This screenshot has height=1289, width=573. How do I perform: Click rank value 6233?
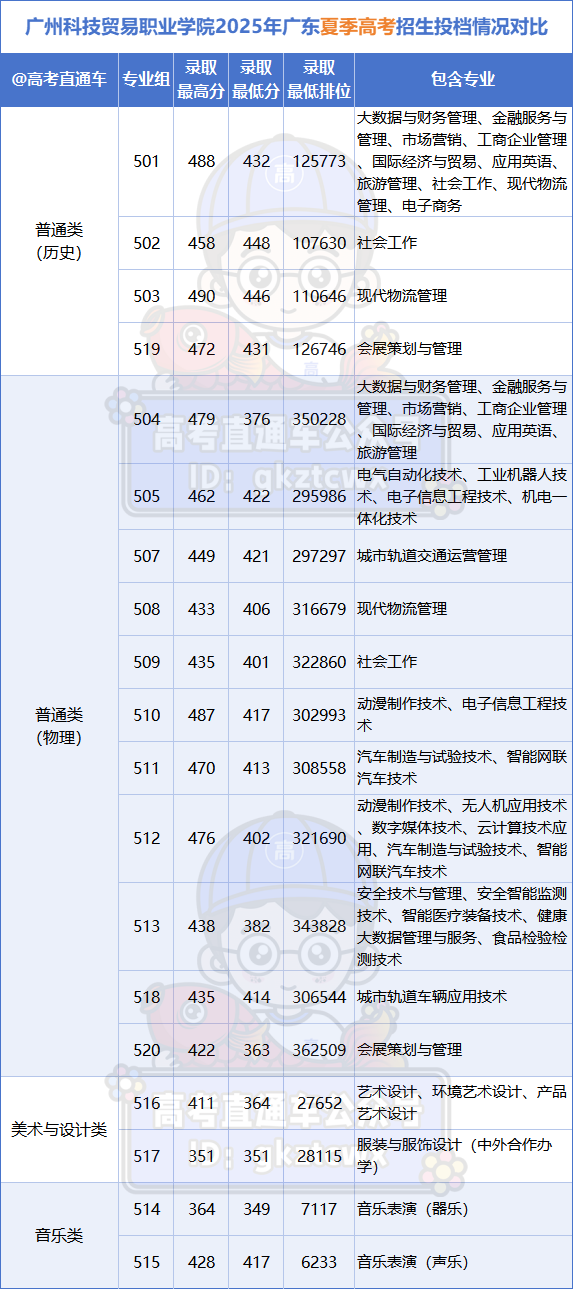(319, 1262)
